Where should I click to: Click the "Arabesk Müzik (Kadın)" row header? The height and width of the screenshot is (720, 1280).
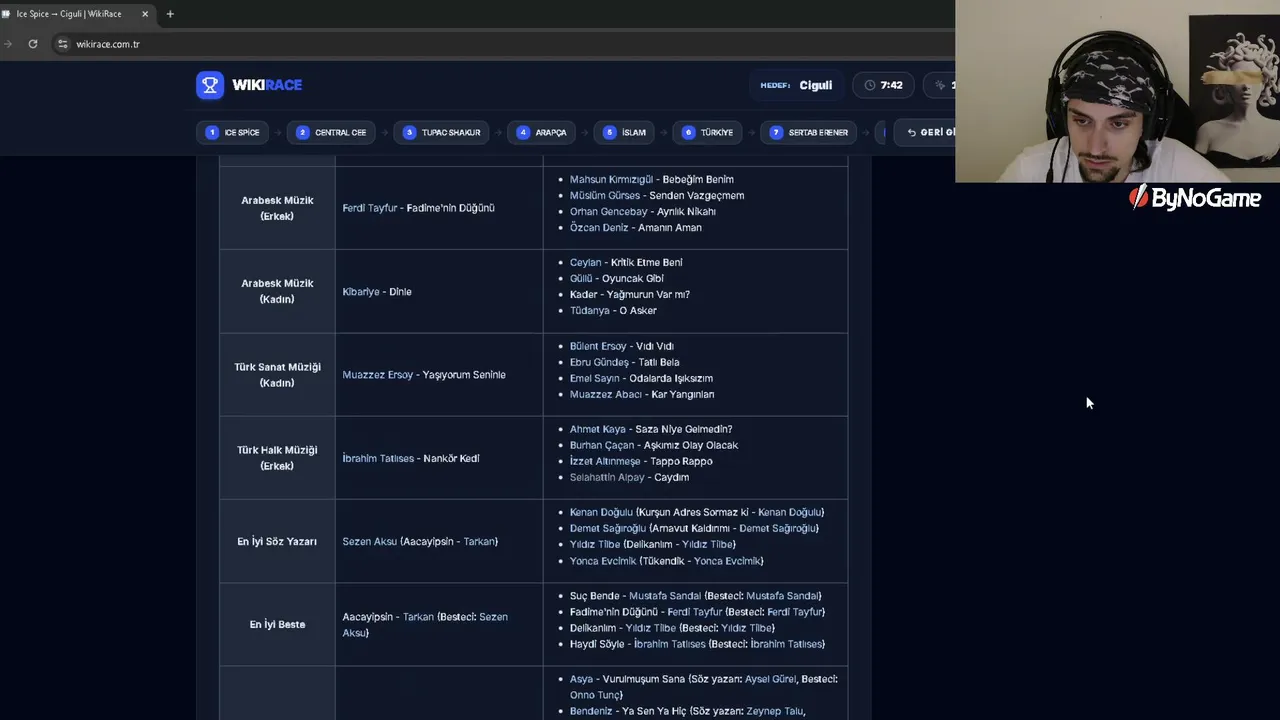(277, 291)
